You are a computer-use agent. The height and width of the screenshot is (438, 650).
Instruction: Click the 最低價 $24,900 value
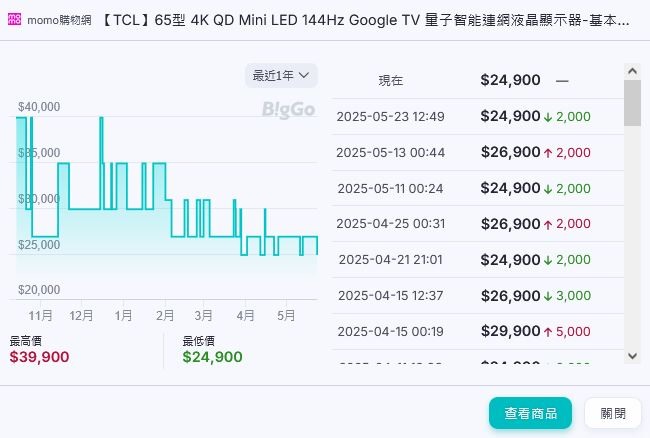(212, 357)
